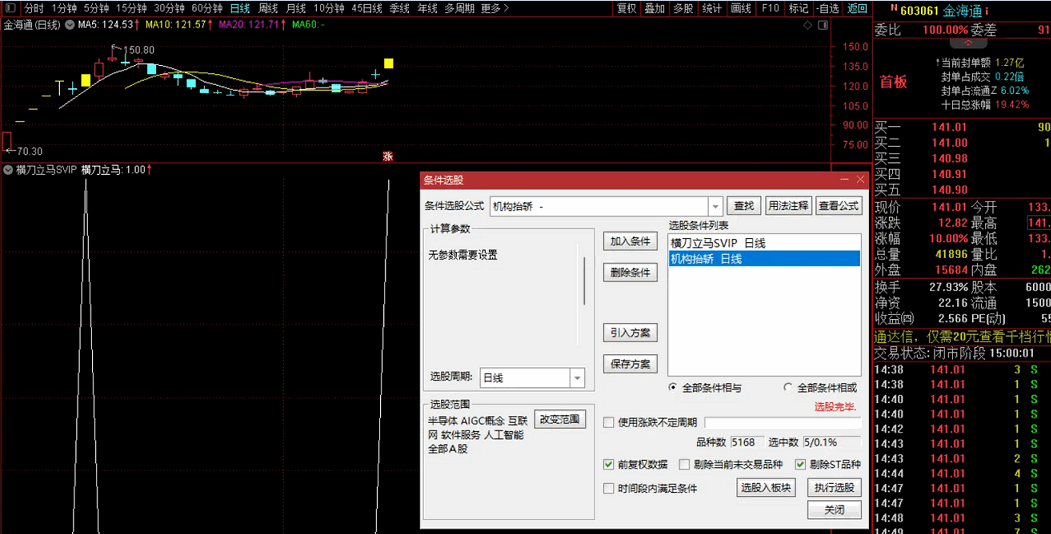Click -自选 in the top toolbar

828,8
